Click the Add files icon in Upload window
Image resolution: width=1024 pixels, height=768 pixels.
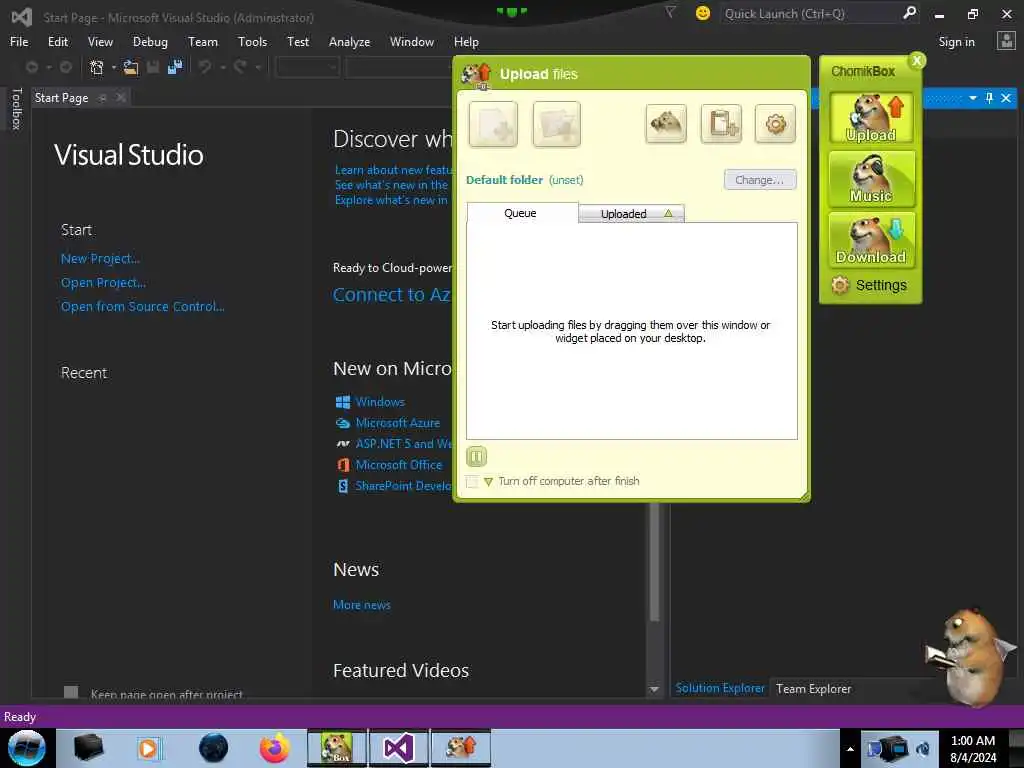pyautogui.click(x=493, y=123)
